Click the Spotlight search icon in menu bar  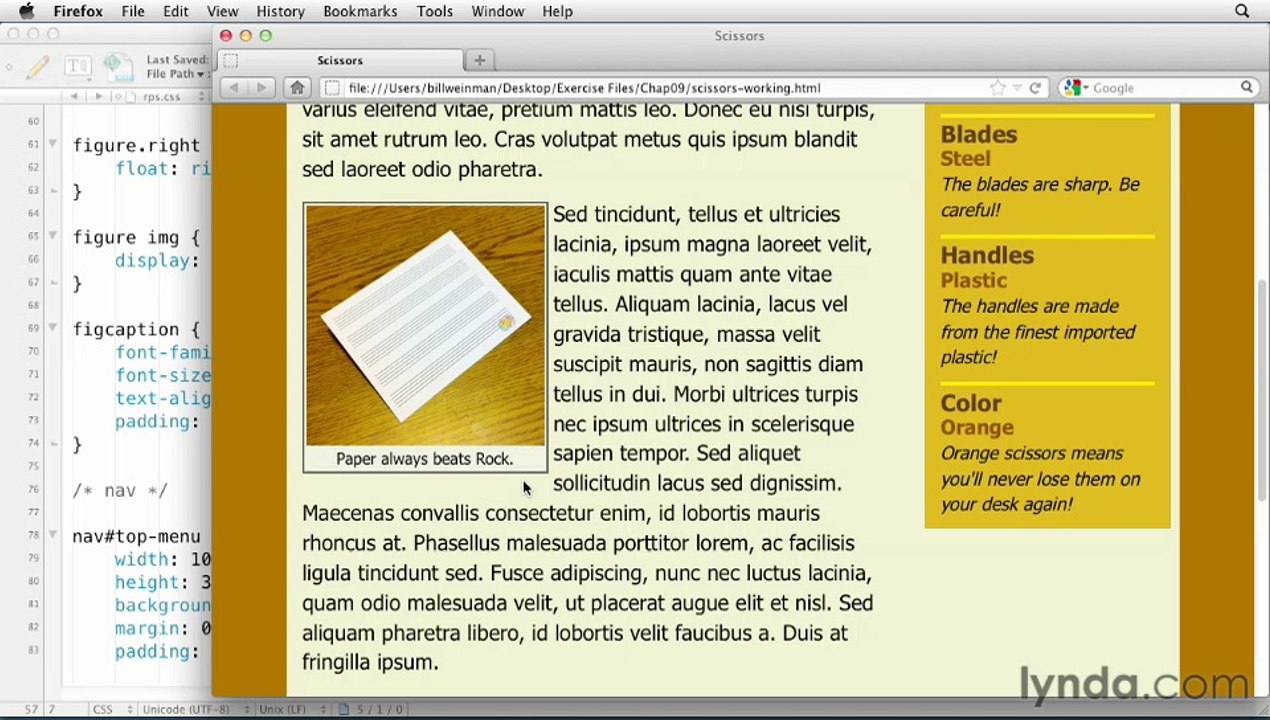click(x=1242, y=11)
